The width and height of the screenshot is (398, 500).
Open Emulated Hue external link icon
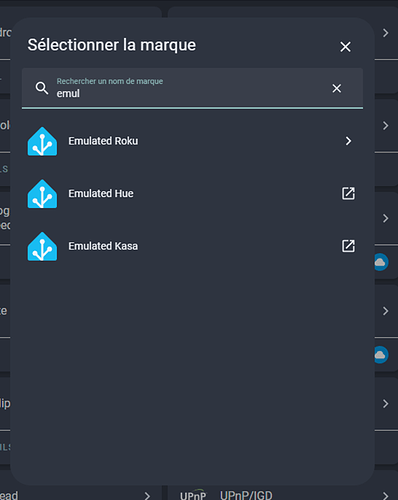pos(348,194)
